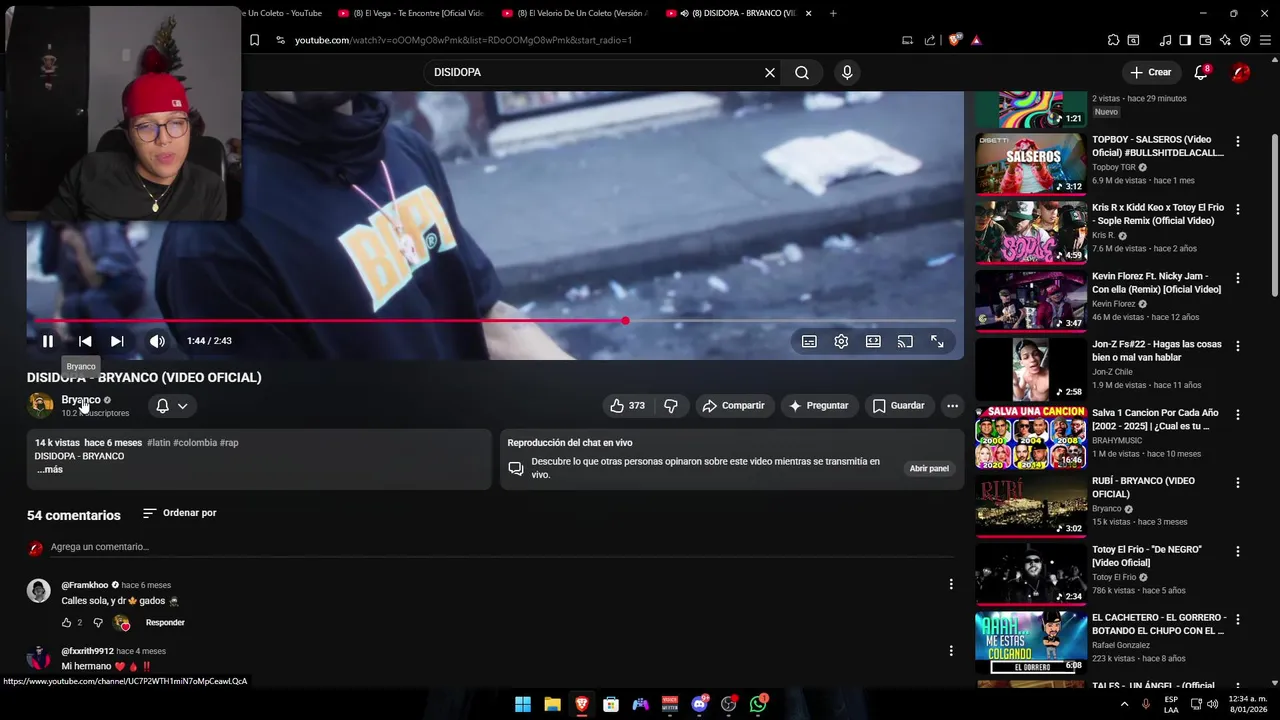Open options for TOPBOY - SALSEROS video
The width and height of the screenshot is (1280, 720).
[x=1237, y=142]
